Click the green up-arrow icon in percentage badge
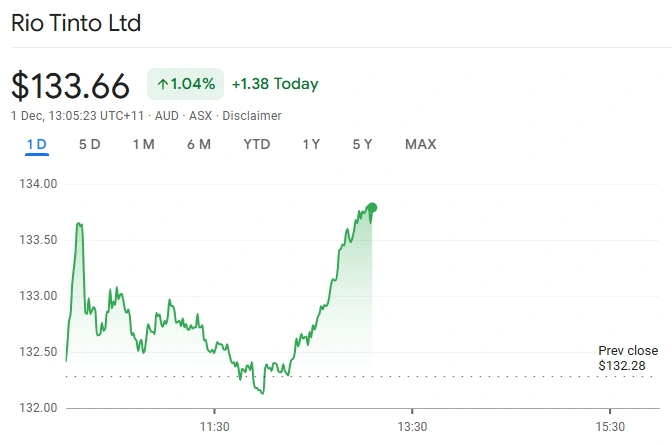672x445 pixels. pos(163,84)
